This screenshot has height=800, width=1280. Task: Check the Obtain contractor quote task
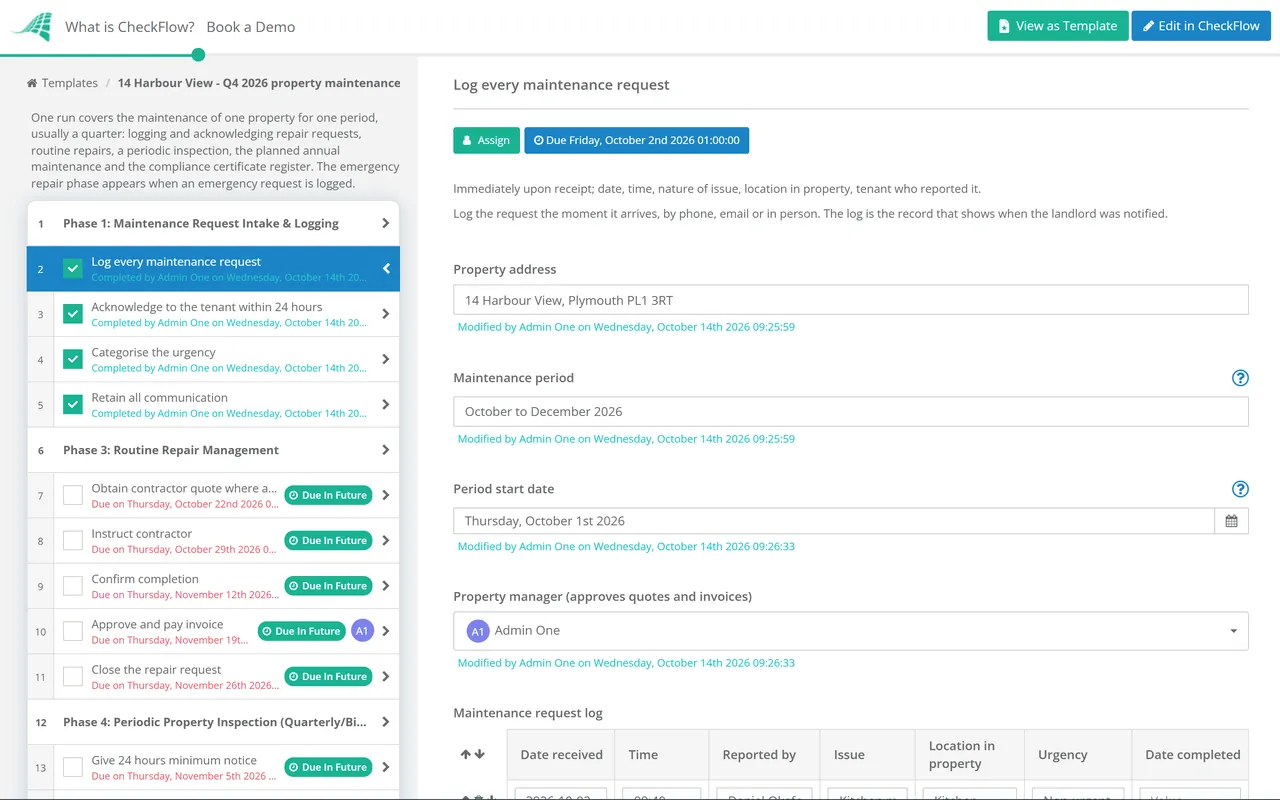pyautogui.click(x=73, y=495)
